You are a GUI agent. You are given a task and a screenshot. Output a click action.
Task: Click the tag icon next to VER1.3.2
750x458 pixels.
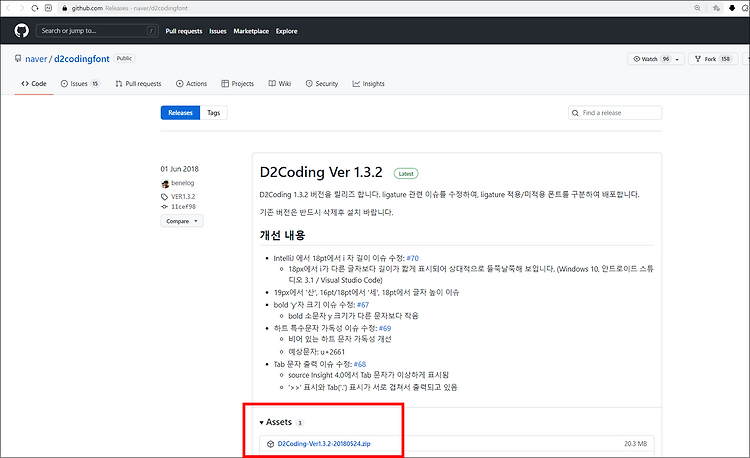click(164, 196)
